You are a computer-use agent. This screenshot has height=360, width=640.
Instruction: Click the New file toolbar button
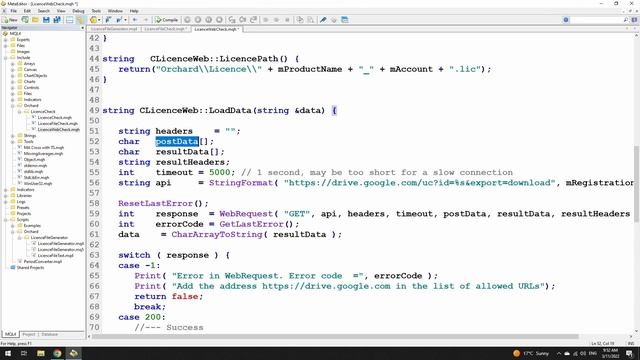click(x=9, y=20)
